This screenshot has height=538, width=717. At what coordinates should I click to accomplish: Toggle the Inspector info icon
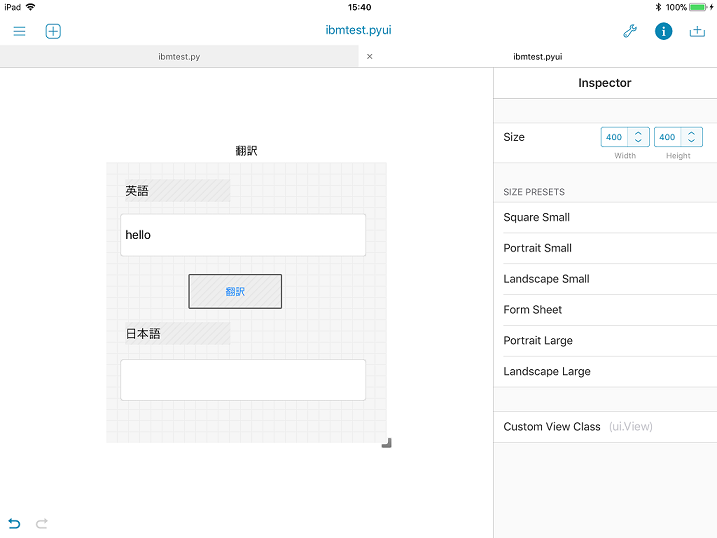pyautogui.click(x=663, y=31)
